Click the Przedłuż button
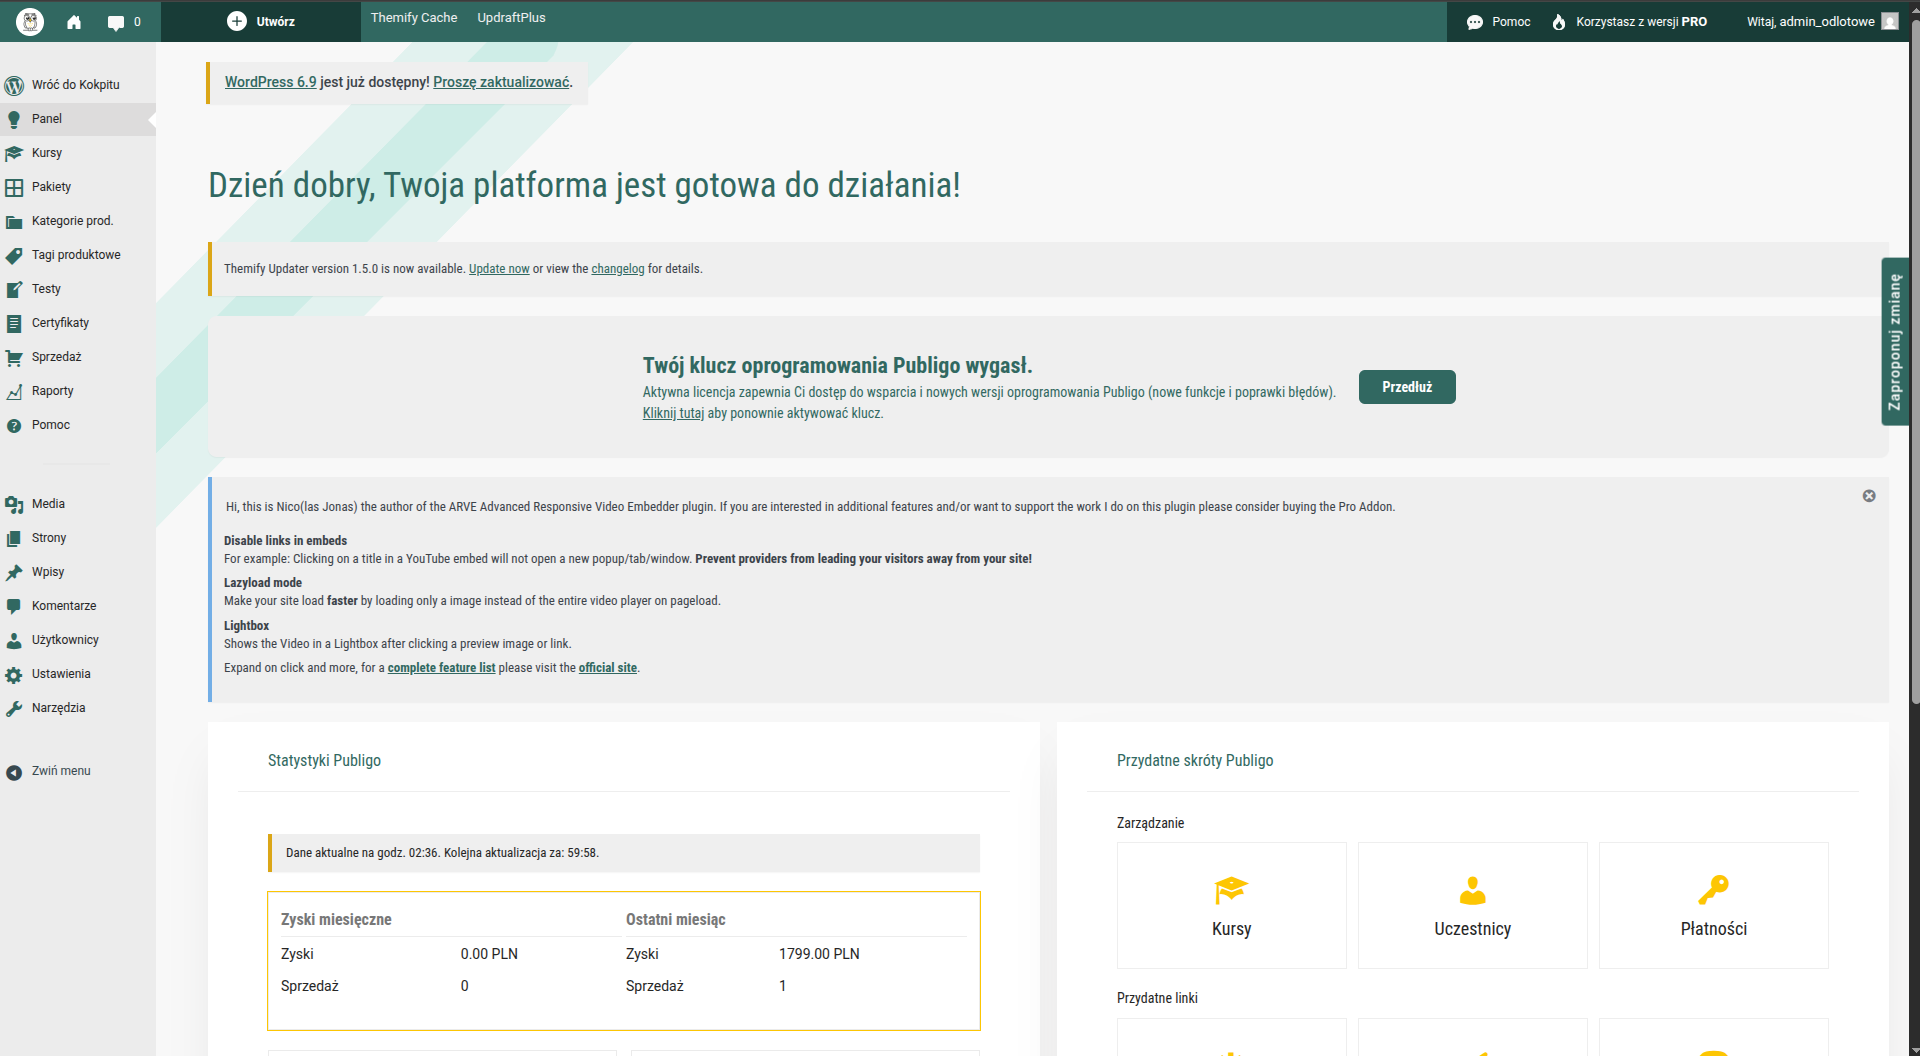Screen dimensions: 1920x1056 coord(1407,387)
